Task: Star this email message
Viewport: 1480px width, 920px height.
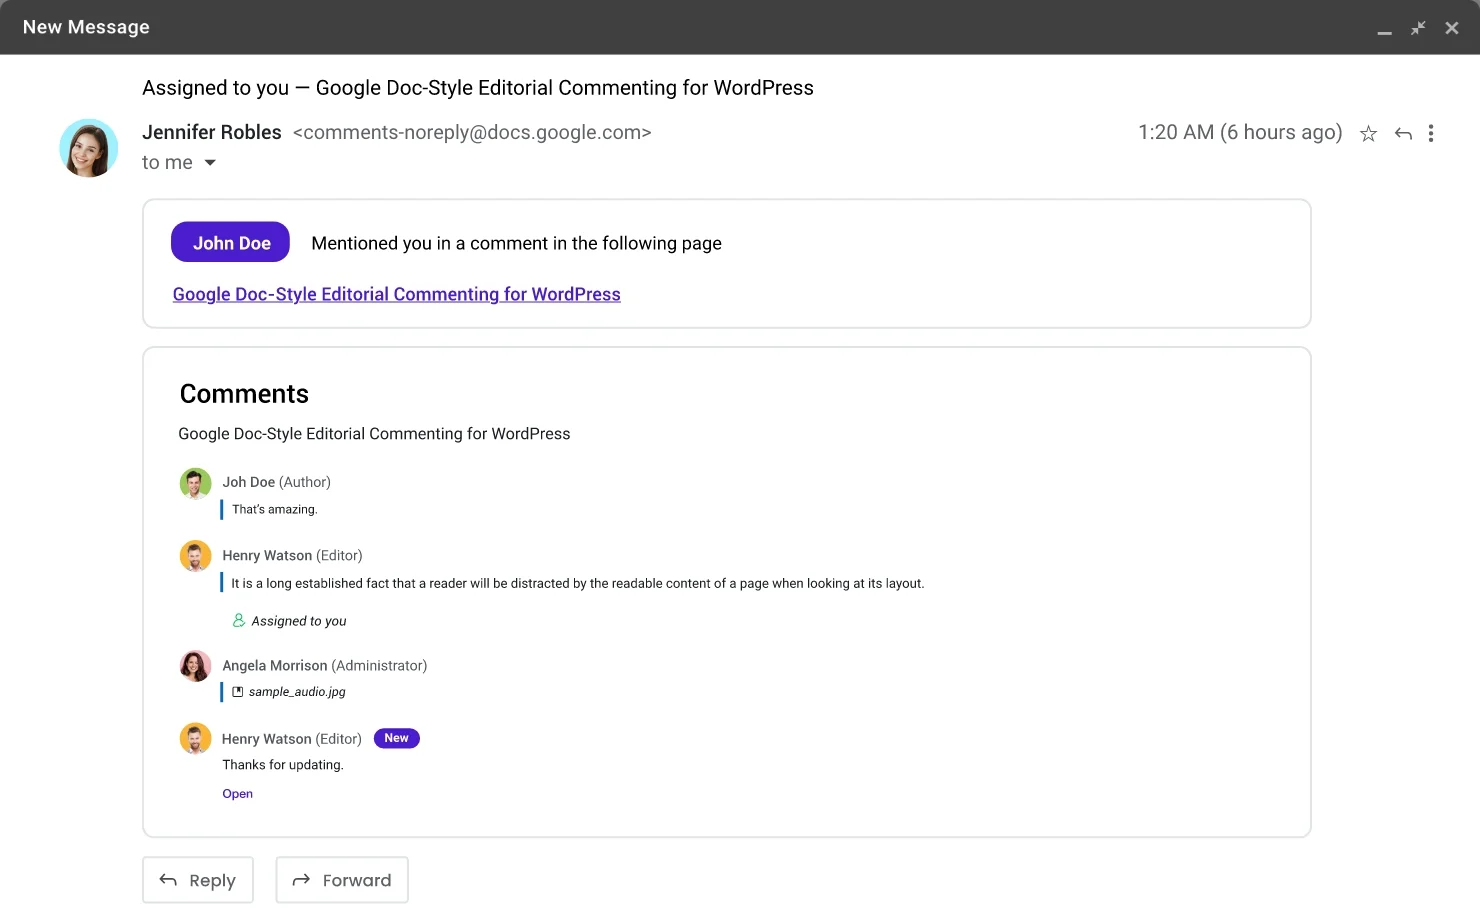Action: (1368, 134)
